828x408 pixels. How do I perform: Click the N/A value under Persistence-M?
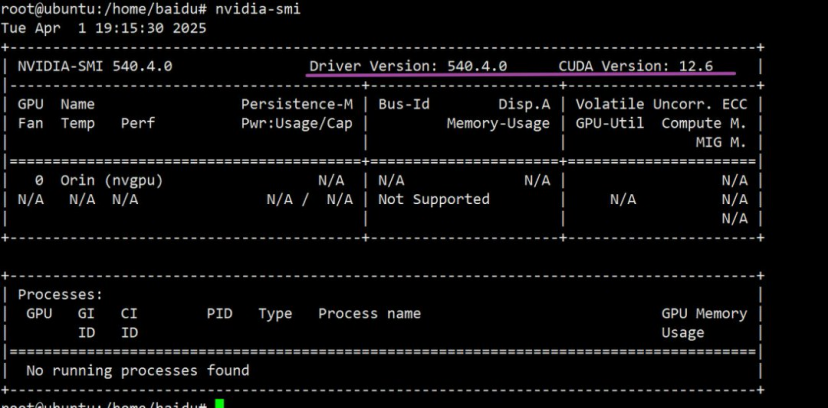(x=331, y=181)
